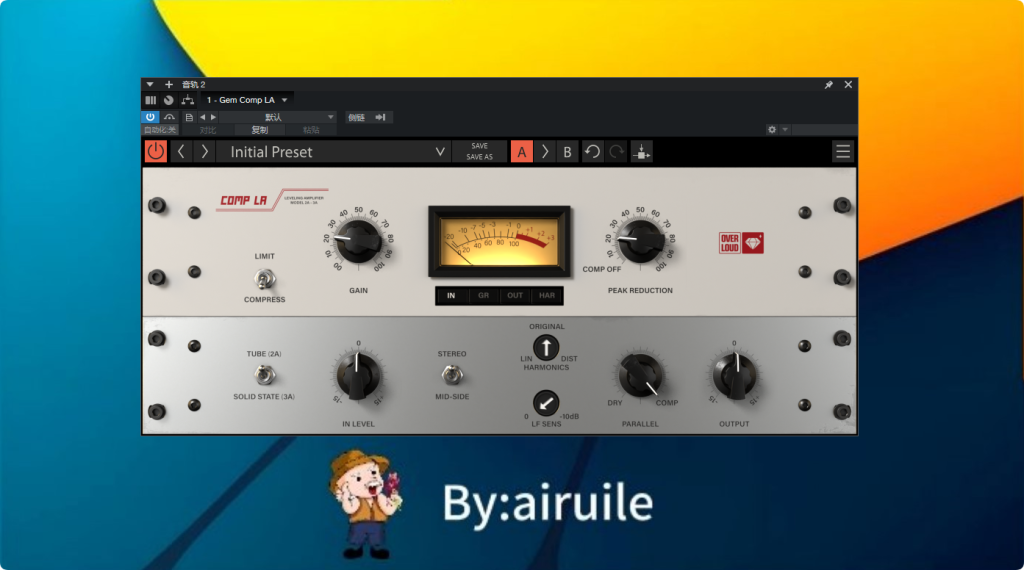Click the PARALLEL dry/comp knob
The height and width of the screenshot is (570, 1024).
[640, 376]
